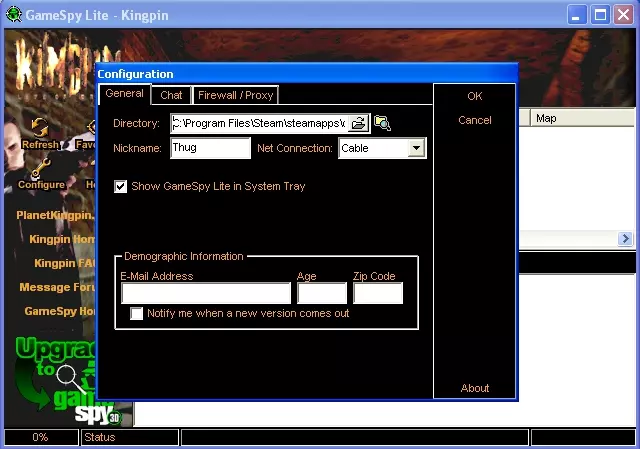Click the 0% progress indicator in status bar
Image resolution: width=640 pixels, height=449 pixels.
pos(41,437)
